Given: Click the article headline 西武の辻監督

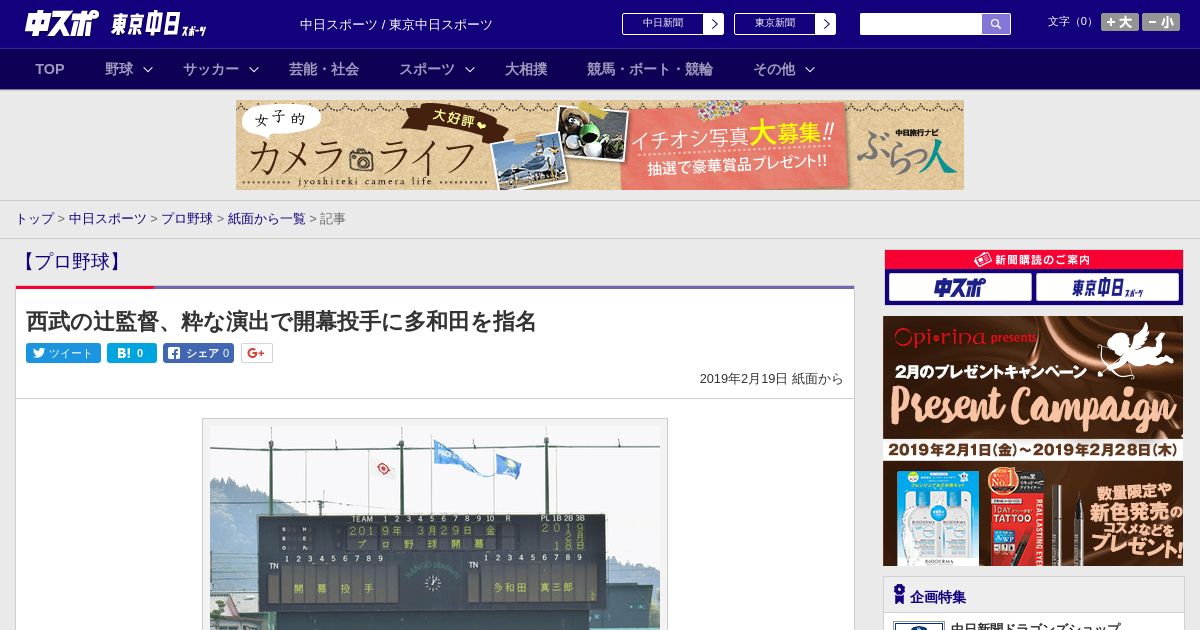Looking at the screenshot, I should [x=281, y=321].
